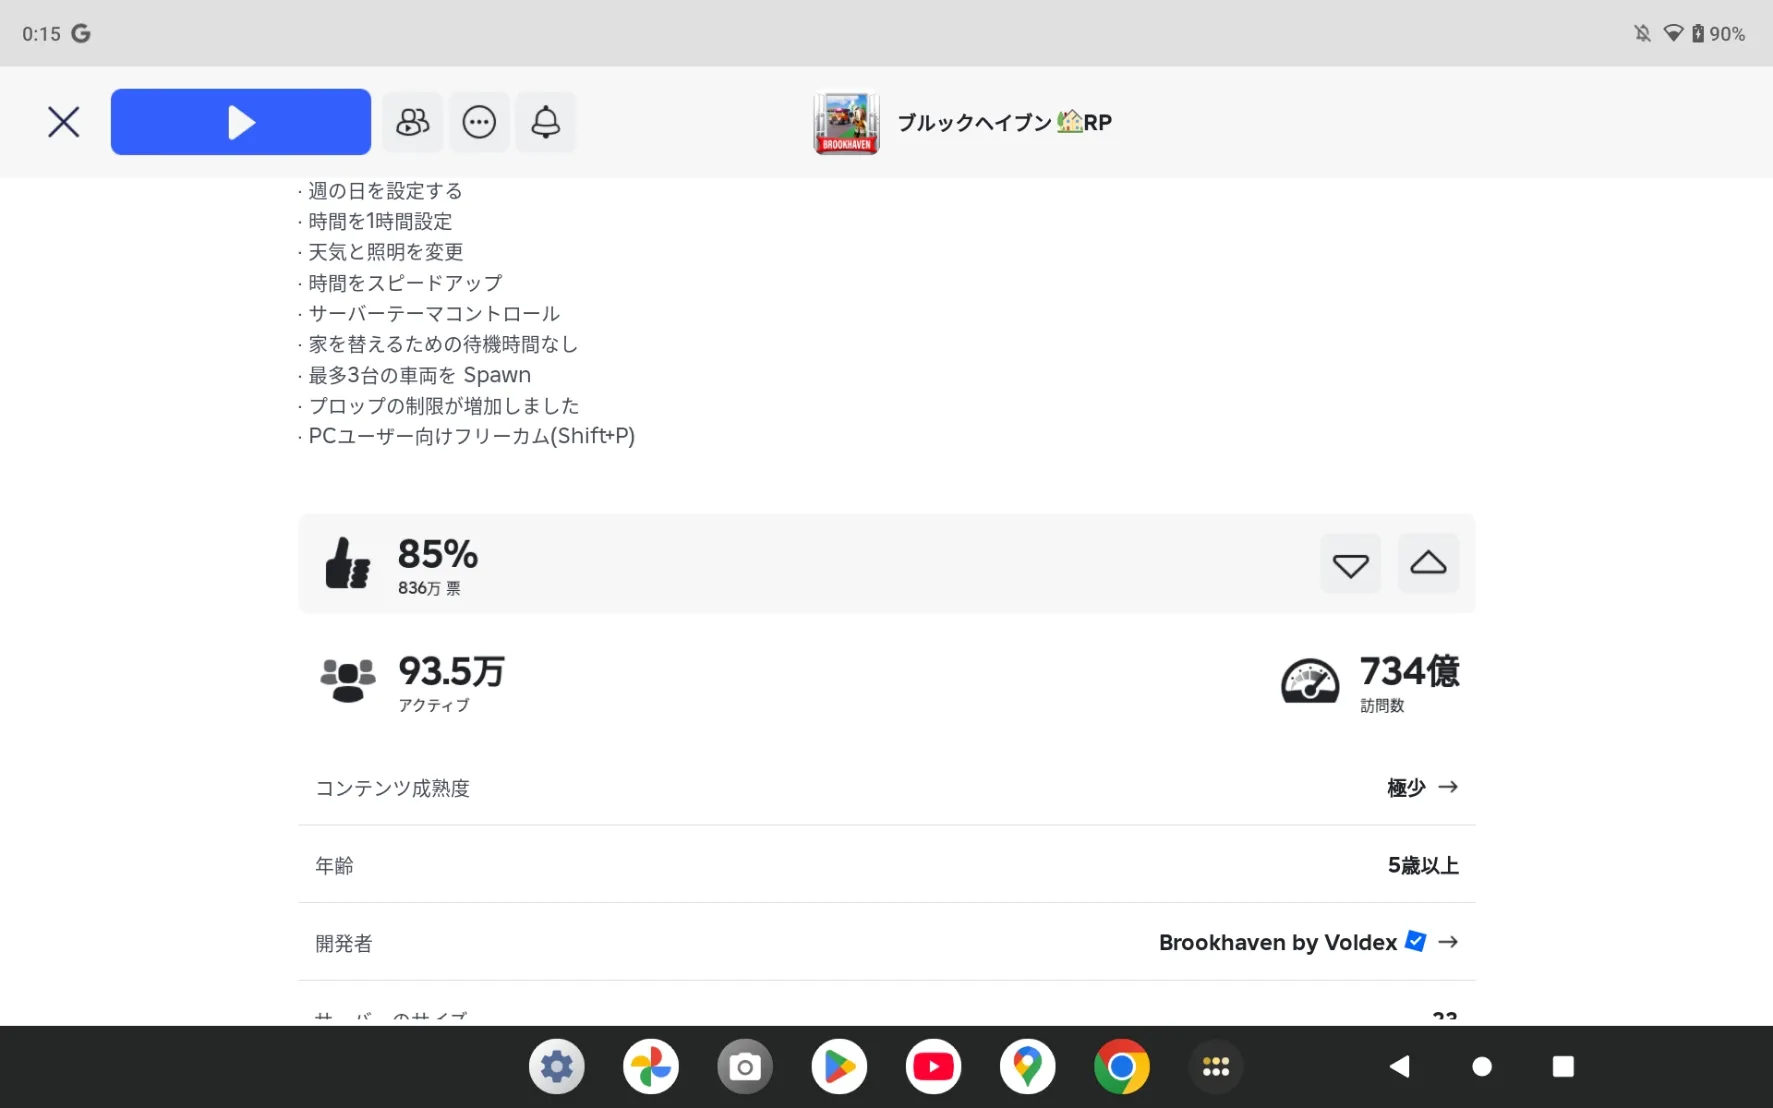The width and height of the screenshot is (1773, 1108).
Task: Select the 5歳以上 age value
Action: (1423, 865)
